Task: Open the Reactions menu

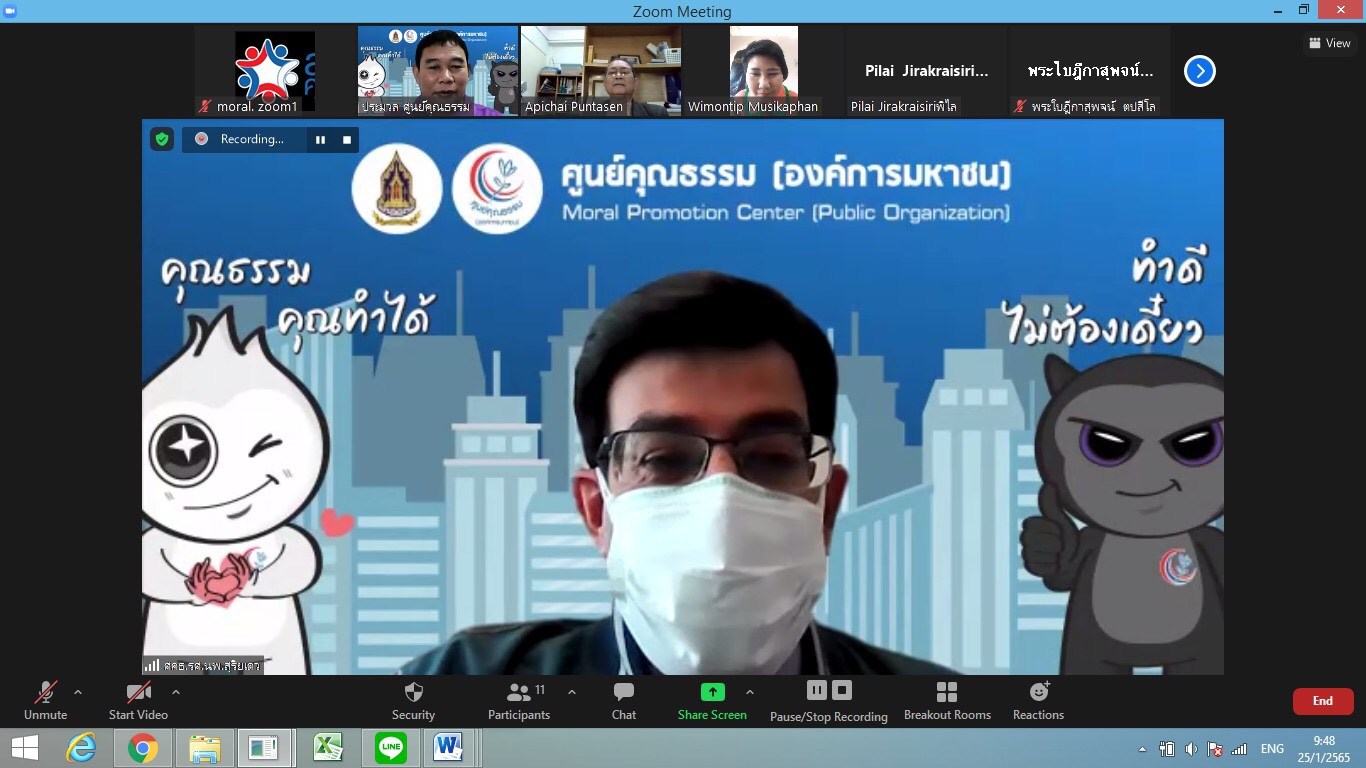Action: pos(1038,701)
